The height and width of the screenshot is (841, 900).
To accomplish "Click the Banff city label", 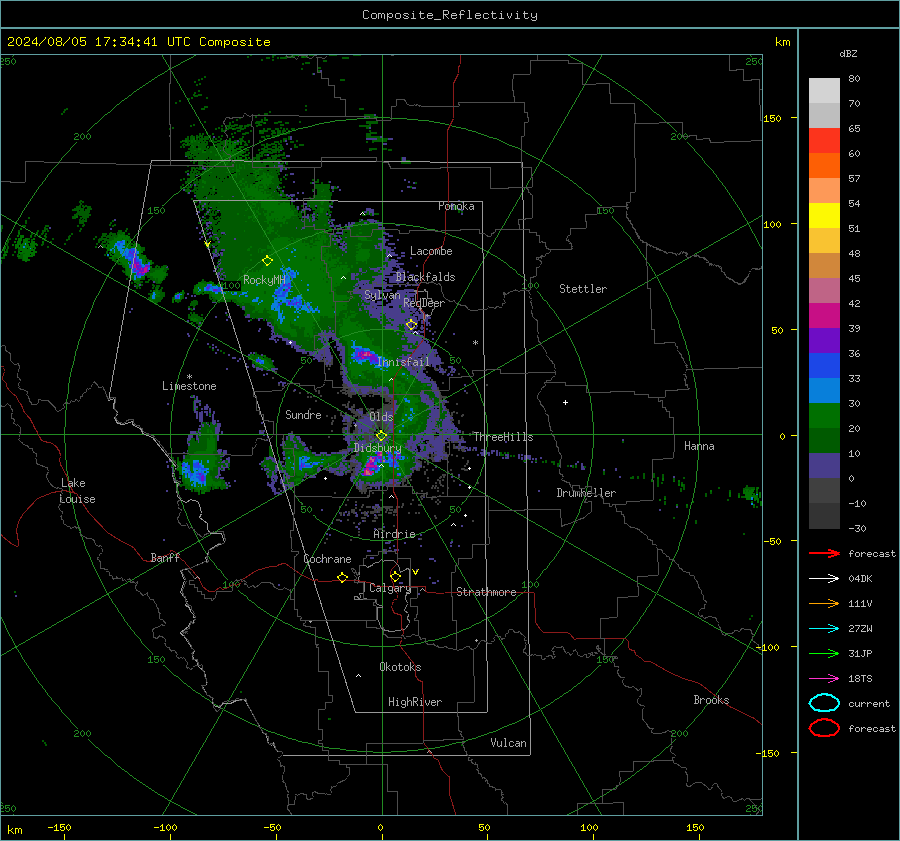I will tap(165, 558).
